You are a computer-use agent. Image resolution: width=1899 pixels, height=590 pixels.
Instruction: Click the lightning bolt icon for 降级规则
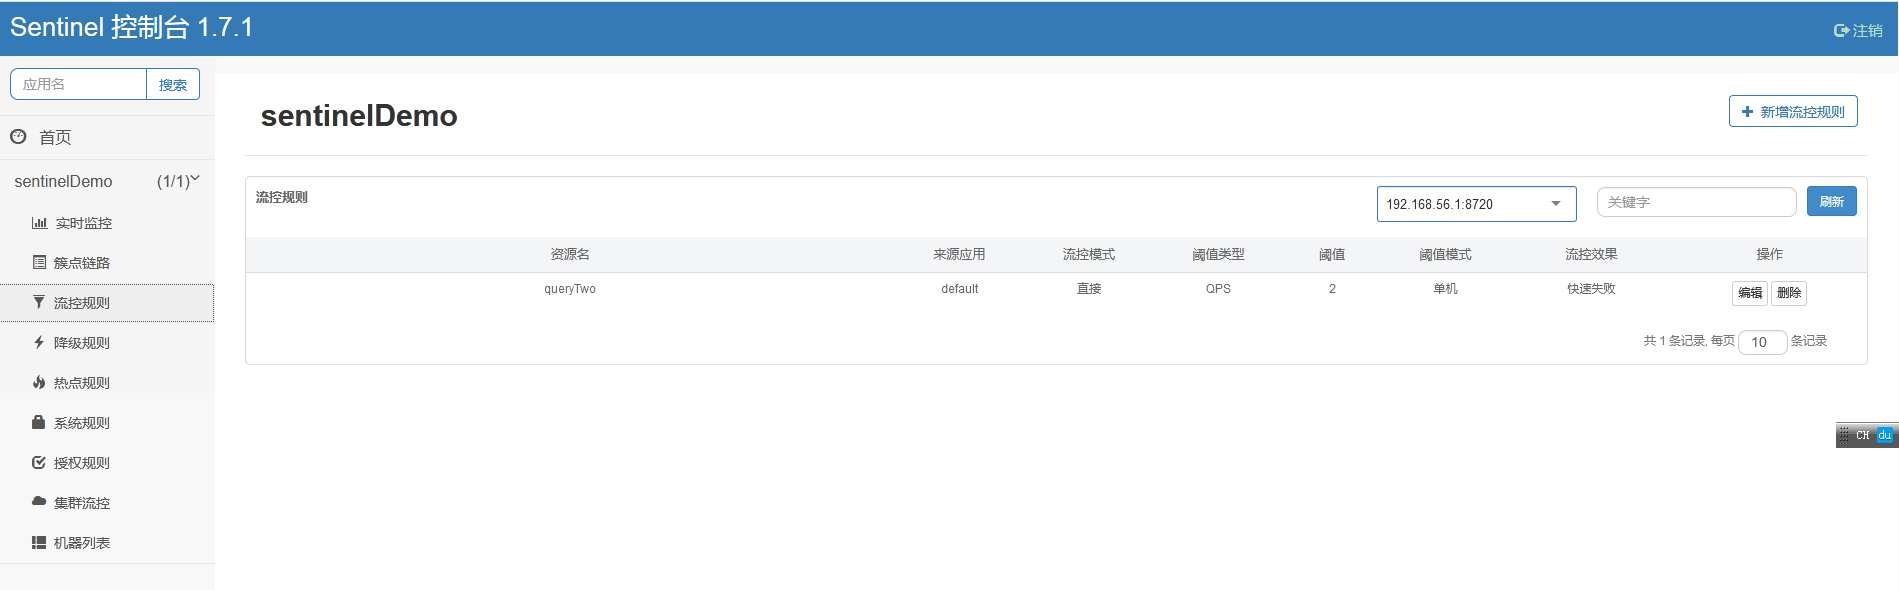pyautogui.click(x=39, y=342)
